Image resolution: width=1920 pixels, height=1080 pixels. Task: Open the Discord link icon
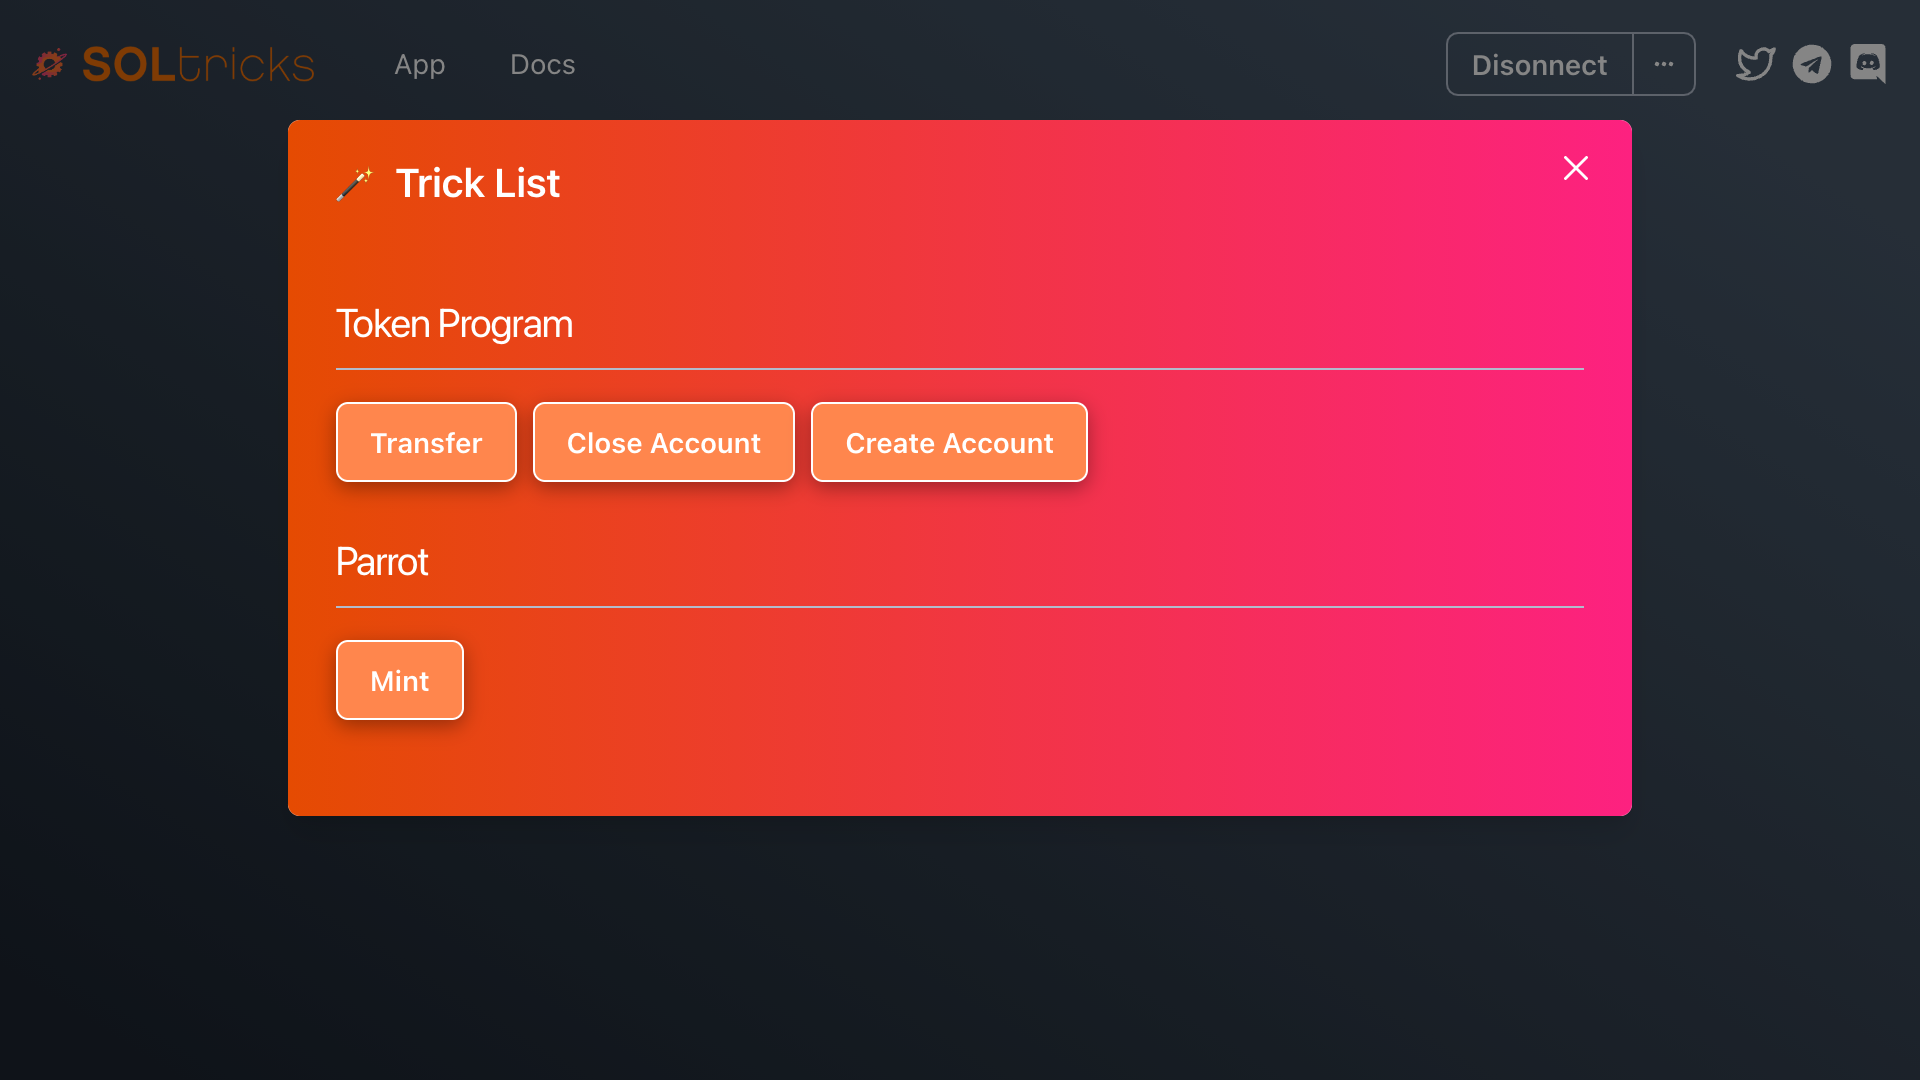[x=1867, y=64]
